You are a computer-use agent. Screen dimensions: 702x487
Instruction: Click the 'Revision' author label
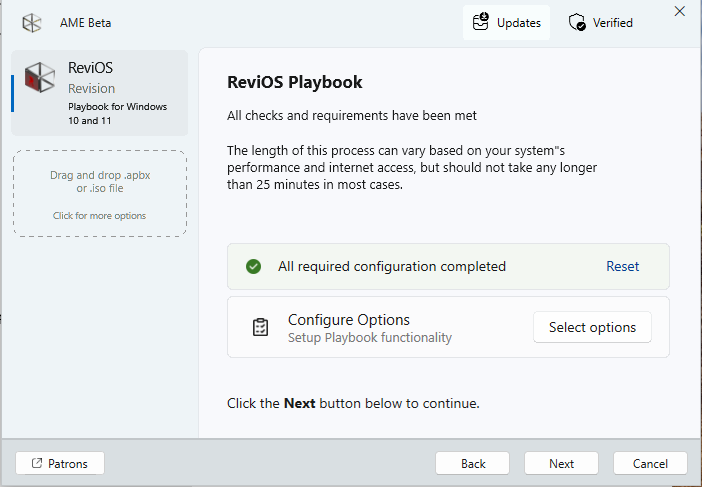[x=91, y=89]
